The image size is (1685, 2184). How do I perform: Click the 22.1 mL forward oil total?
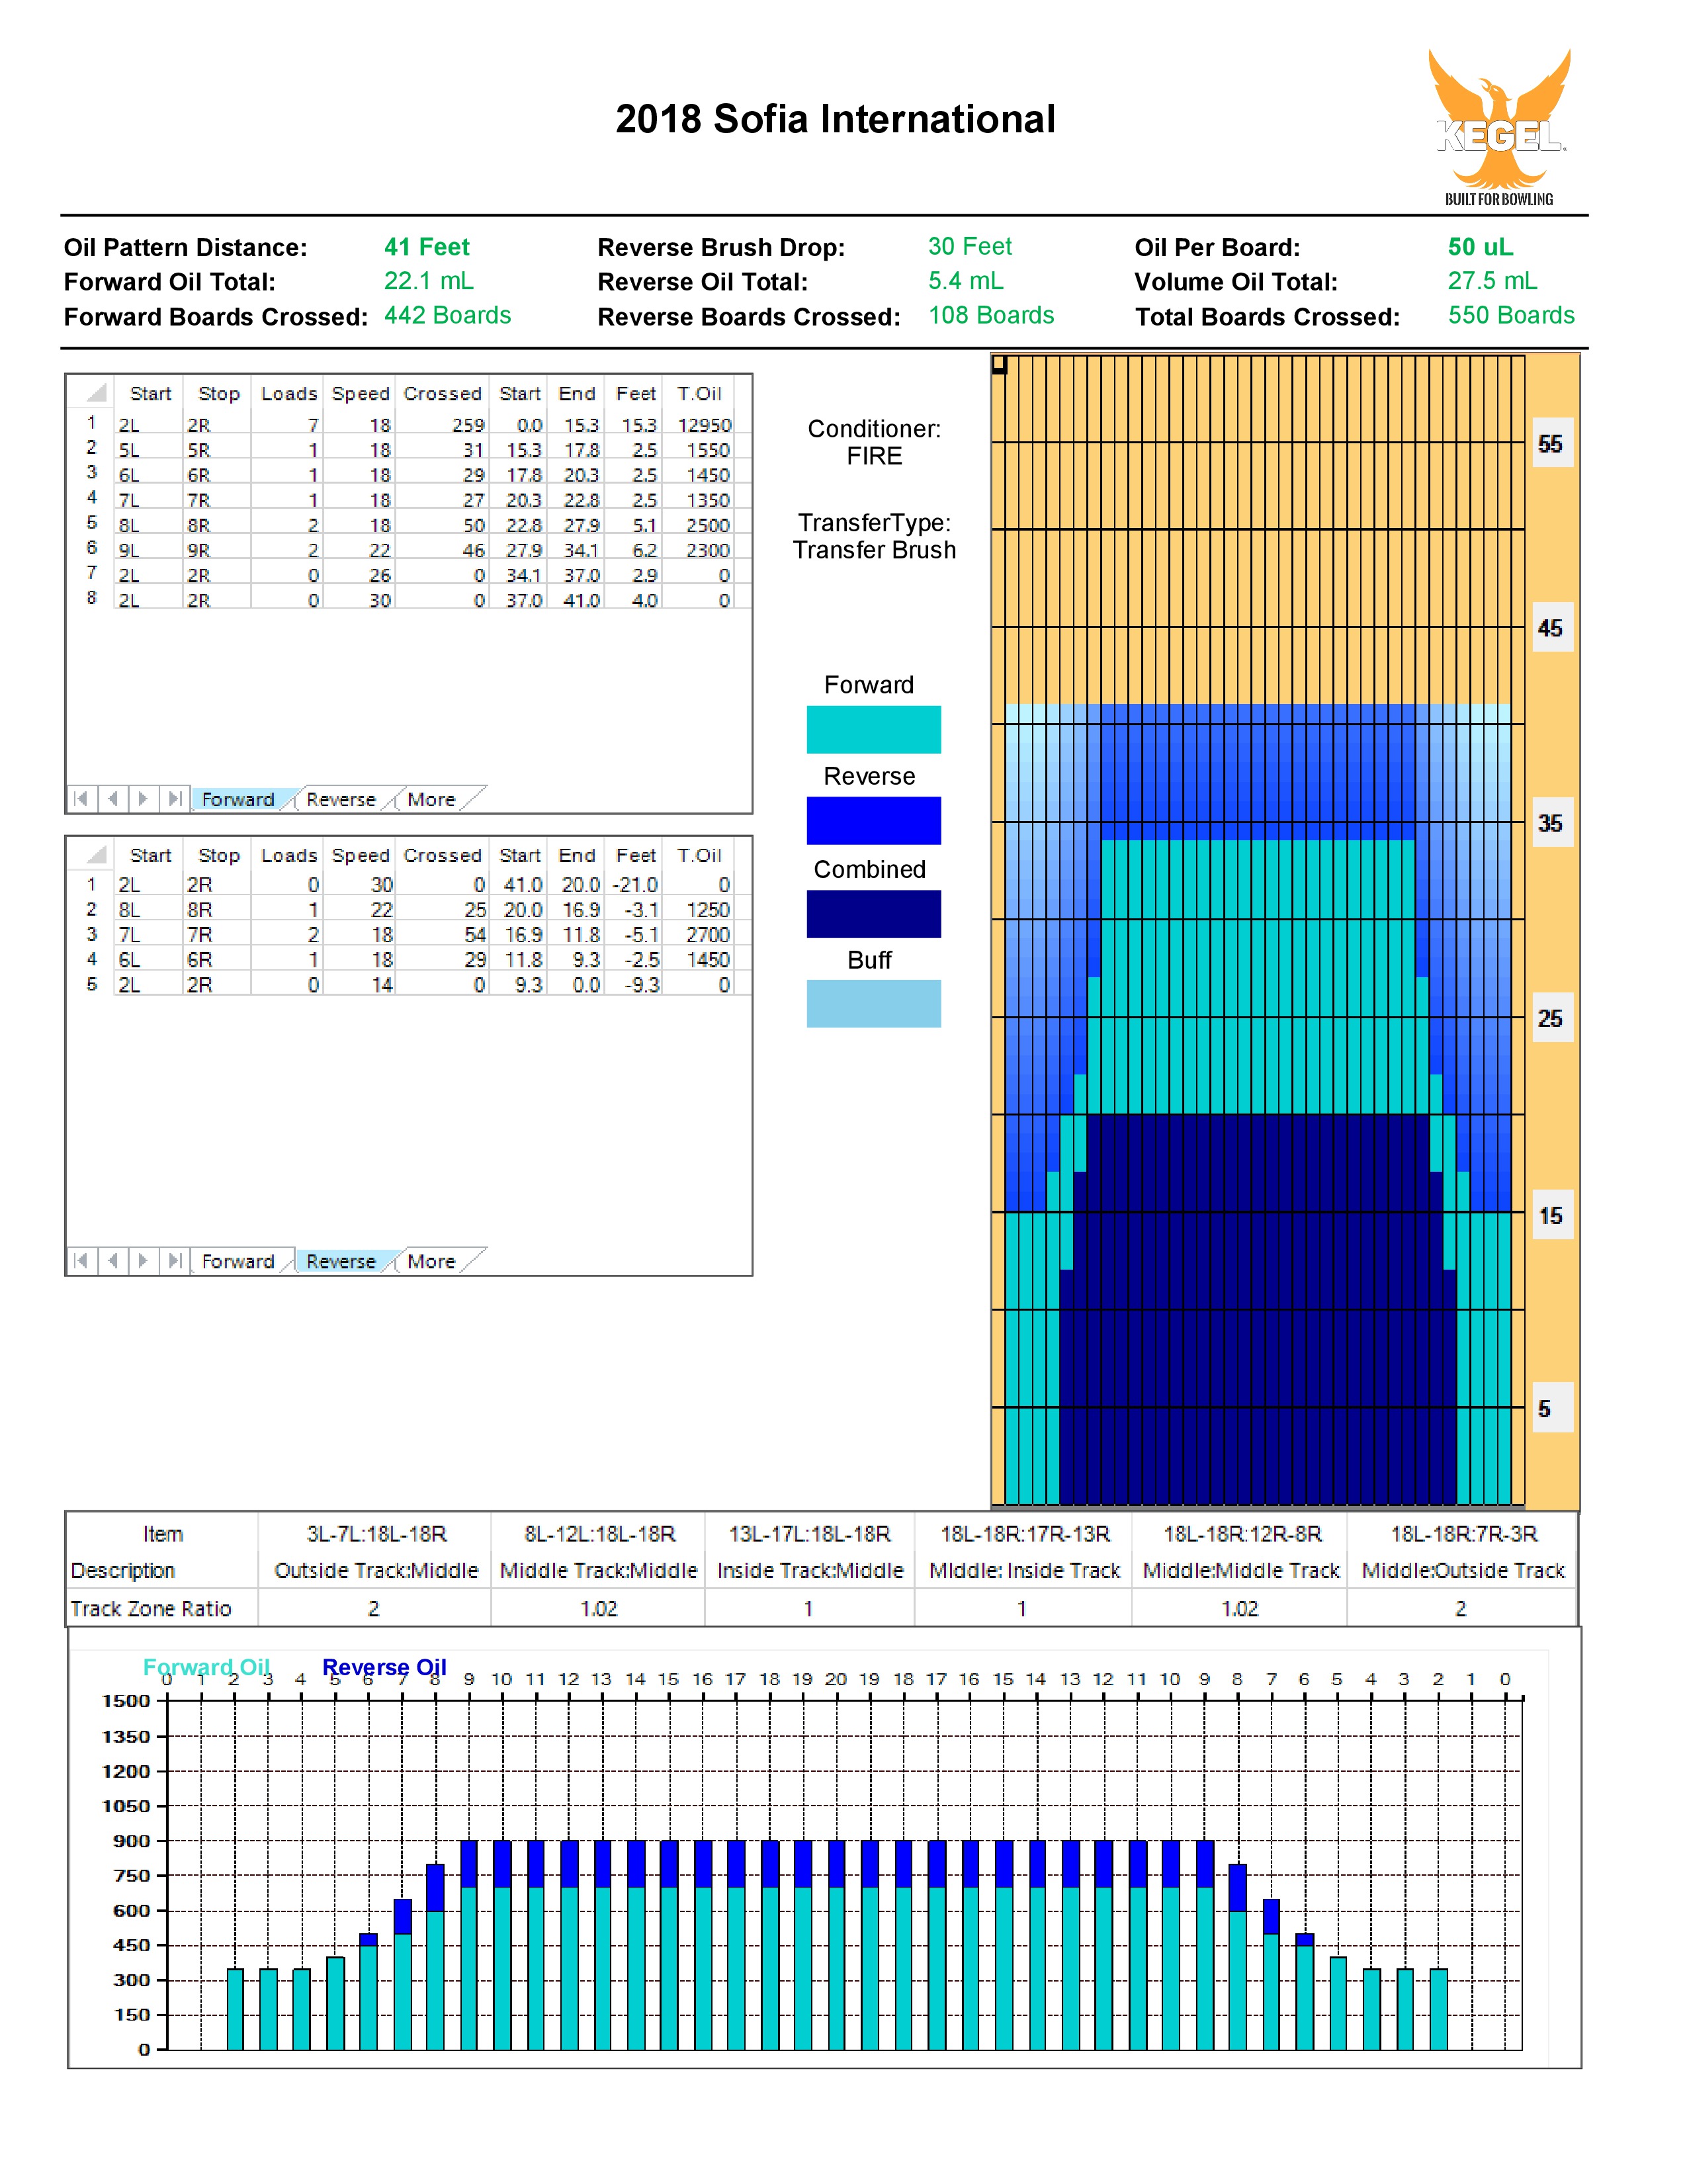(x=428, y=281)
